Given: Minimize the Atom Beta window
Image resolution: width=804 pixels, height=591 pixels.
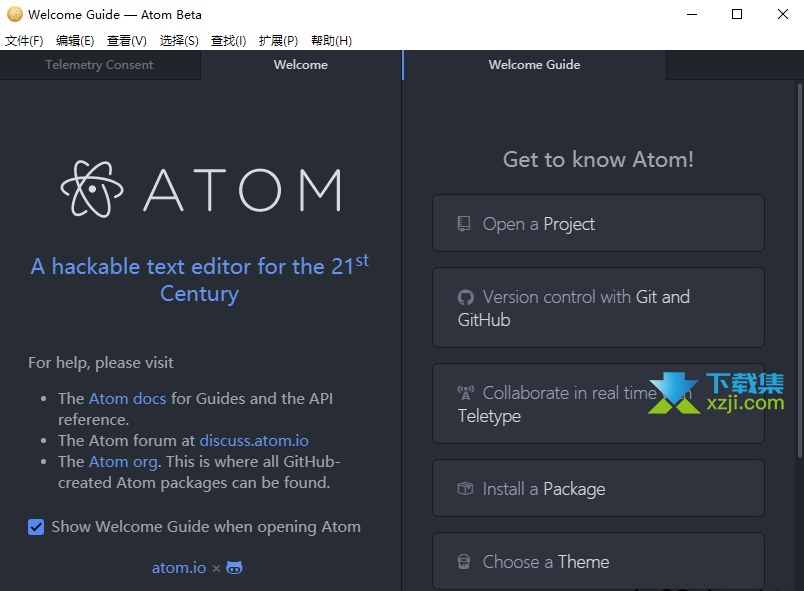Looking at the screenshot, I should click(x=692, y=14).
